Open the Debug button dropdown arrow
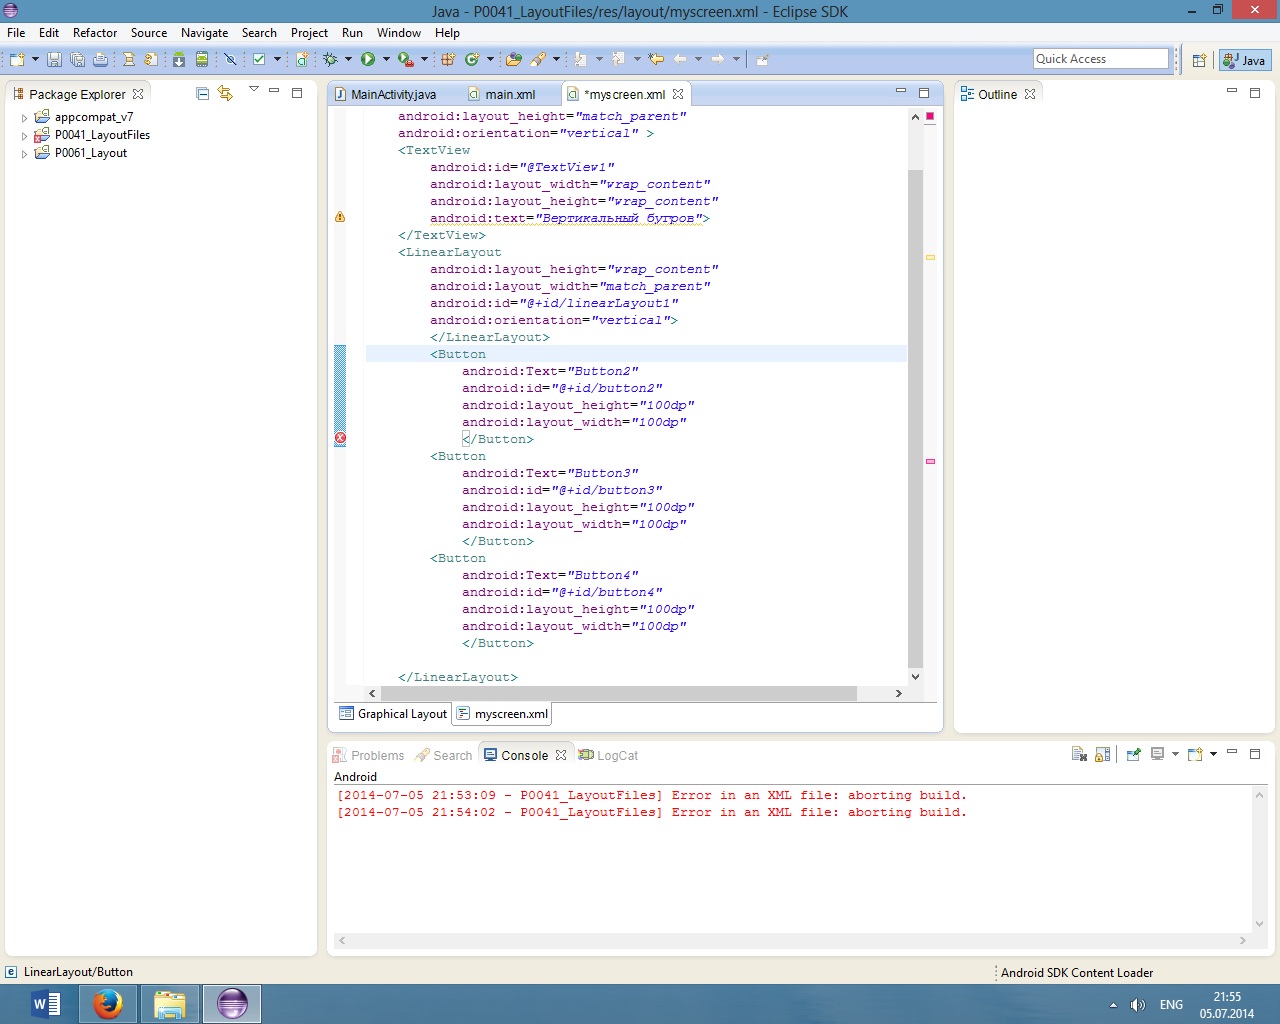Screen dimensions: 1280x1024 click(348, 60)
